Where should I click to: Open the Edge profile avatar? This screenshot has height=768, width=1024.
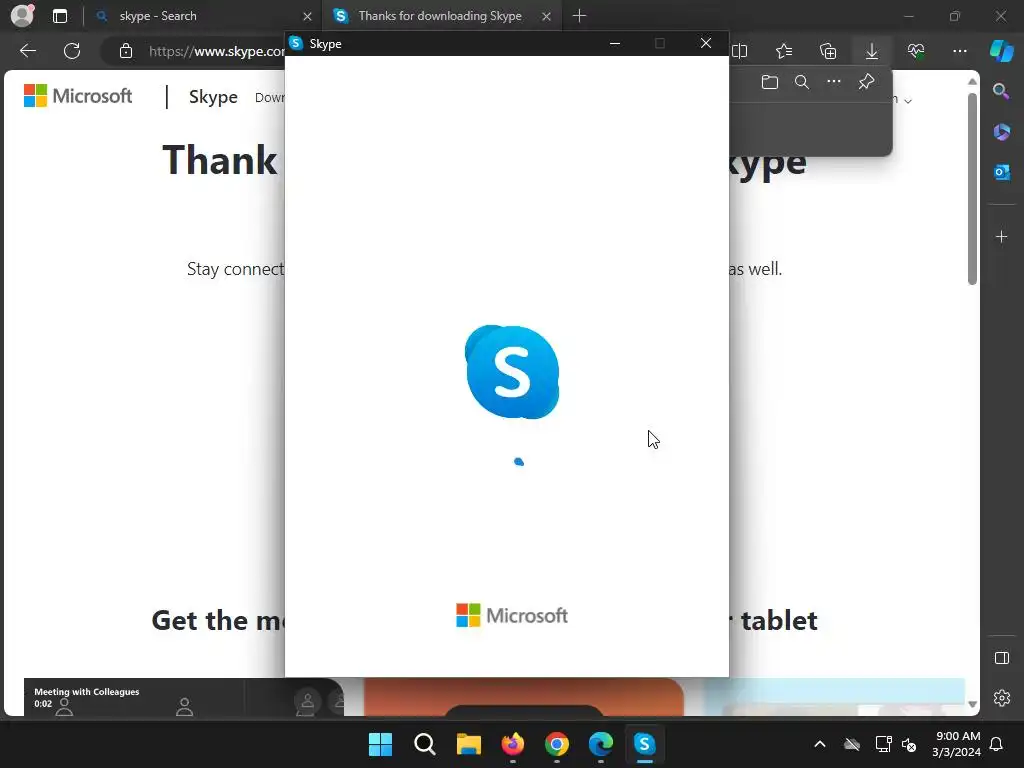(22, 16)
